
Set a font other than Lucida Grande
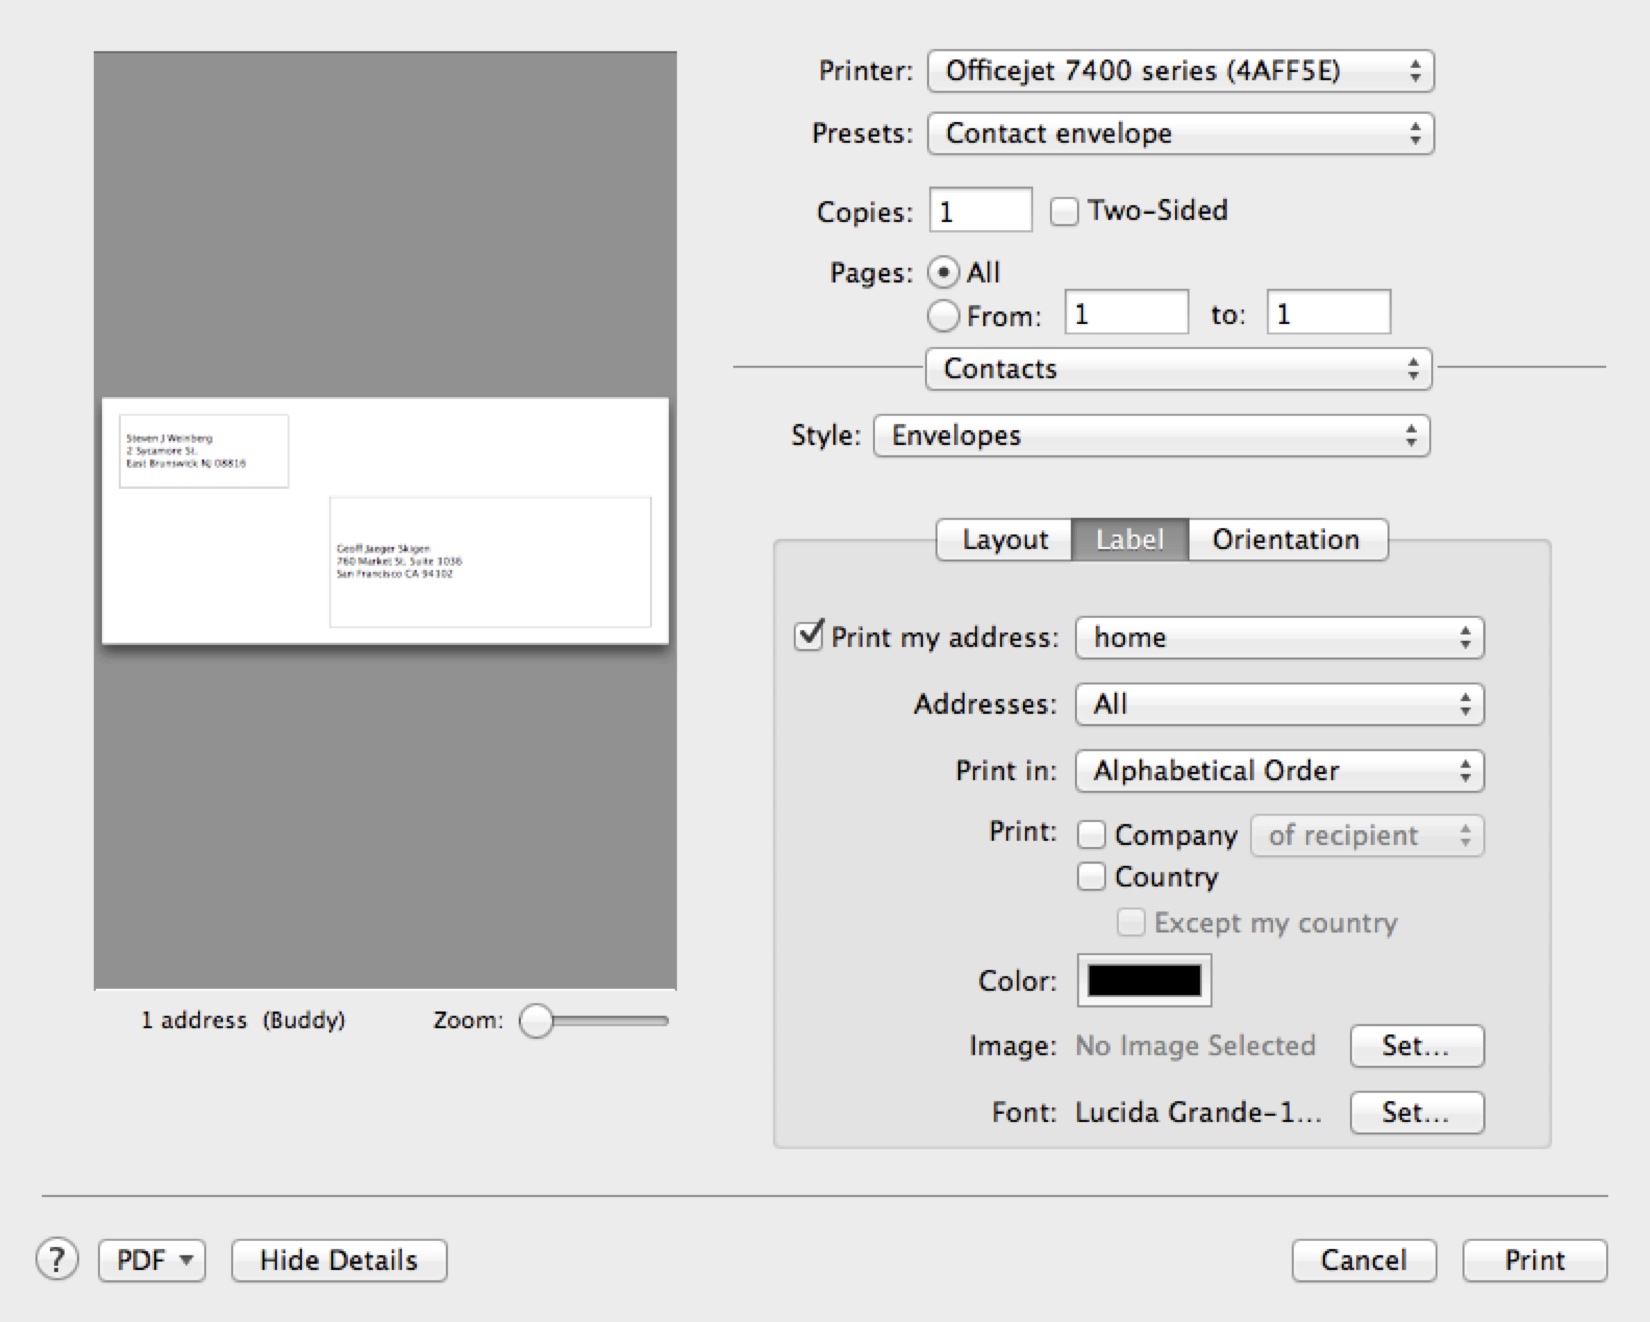[x=1416, y=1112]
